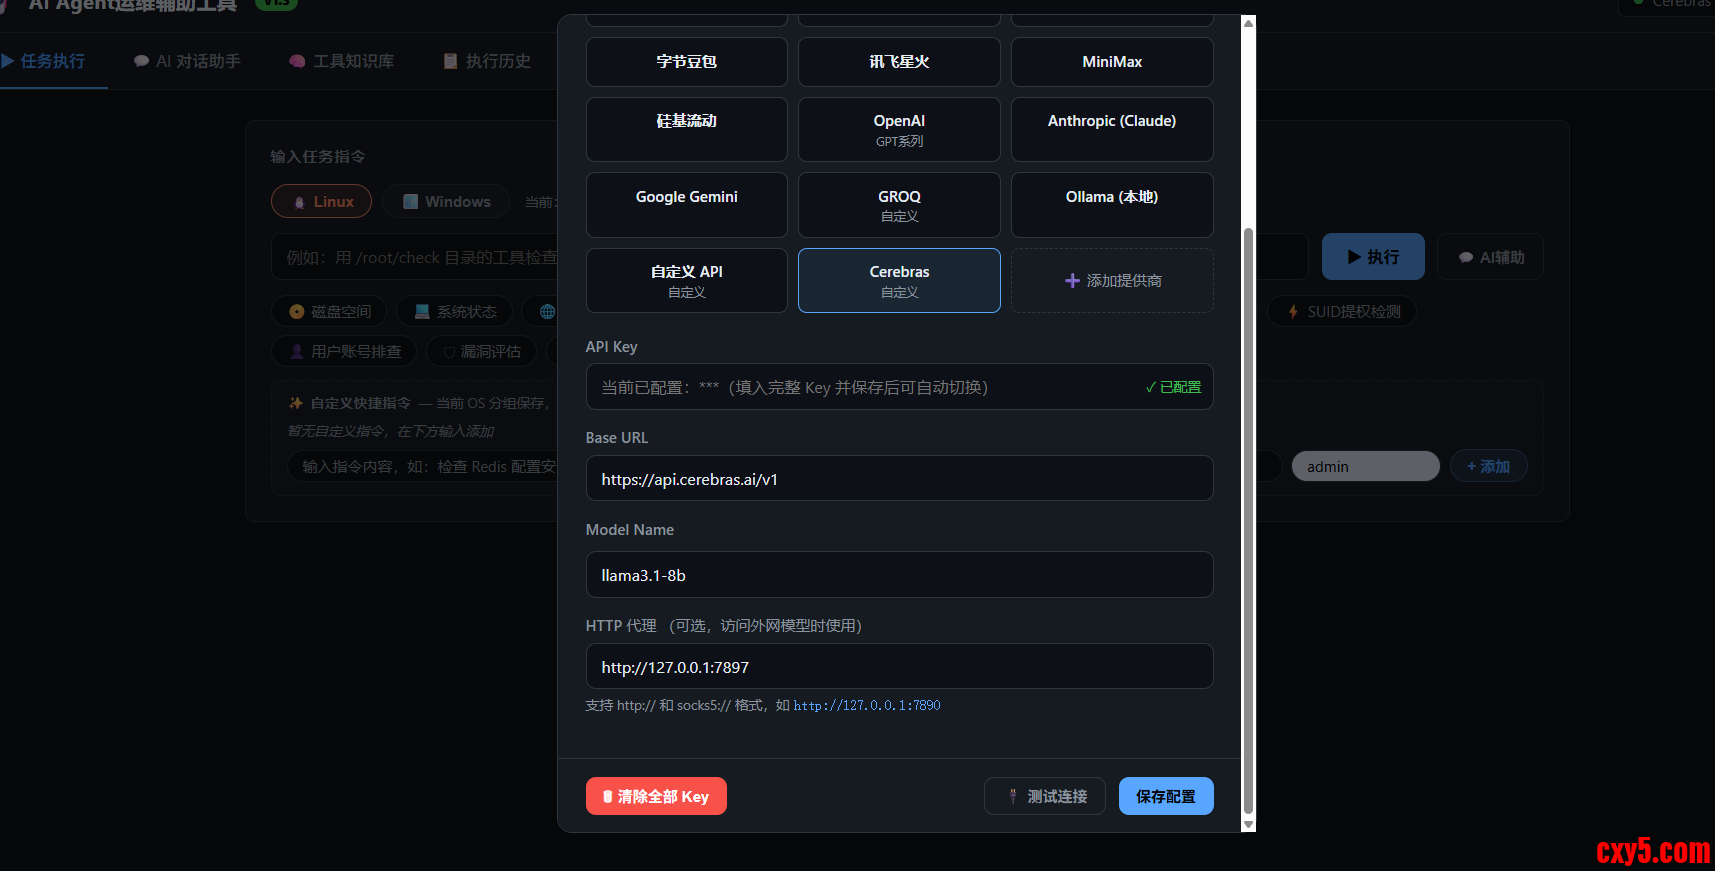Select the 讯飞星火 provider
Image resolution: width=1715 pixels, height=871 pixels.
tap(899, 62)
